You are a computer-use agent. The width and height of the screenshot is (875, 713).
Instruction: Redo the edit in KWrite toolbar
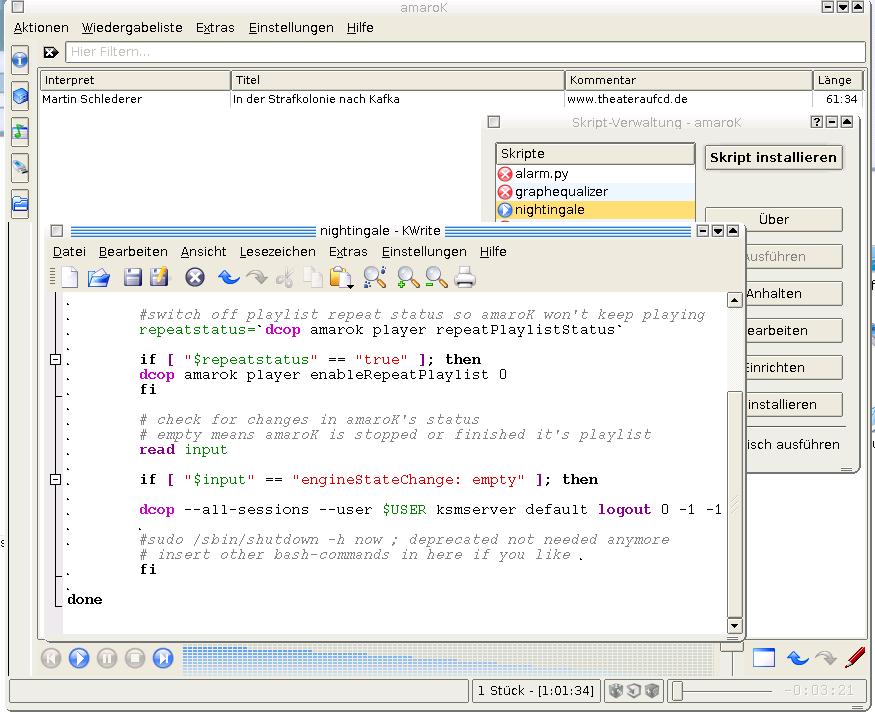tap(257, 277)
